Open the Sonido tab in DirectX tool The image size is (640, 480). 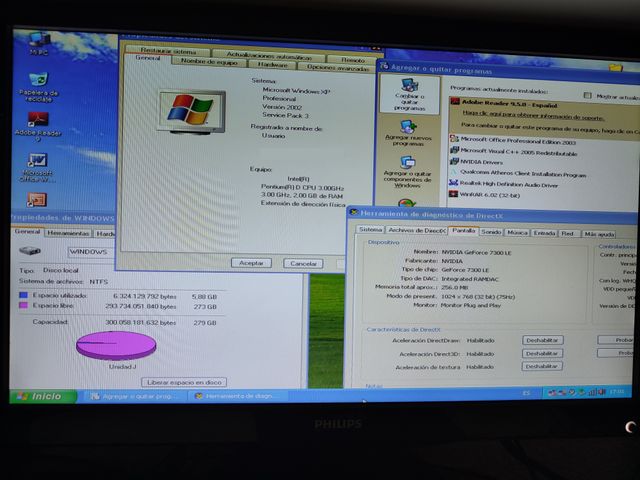(491, 232)
